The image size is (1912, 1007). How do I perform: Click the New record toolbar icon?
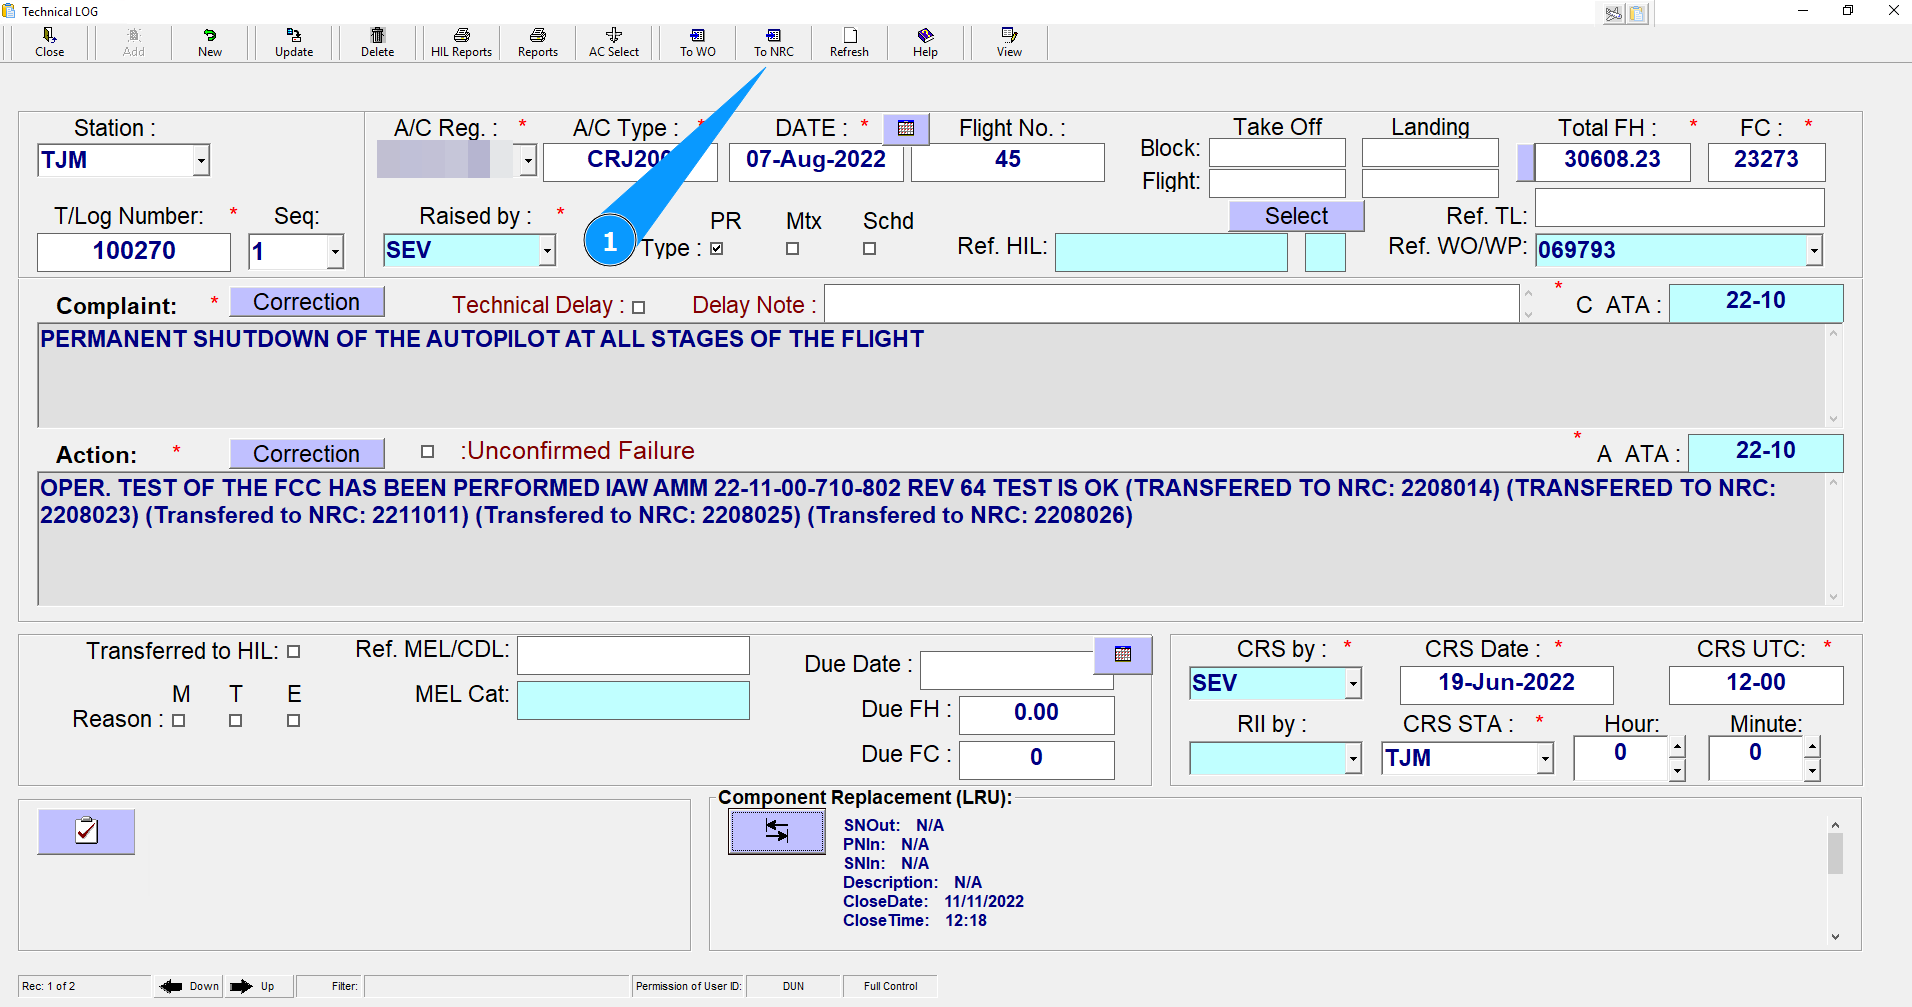coord(210,42)
